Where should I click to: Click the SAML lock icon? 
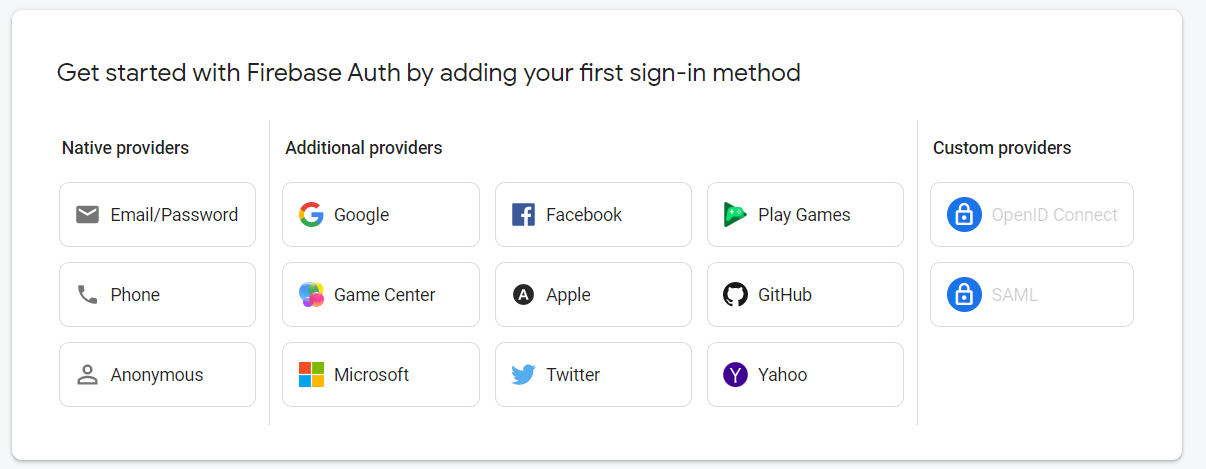(x=964, y=294)
